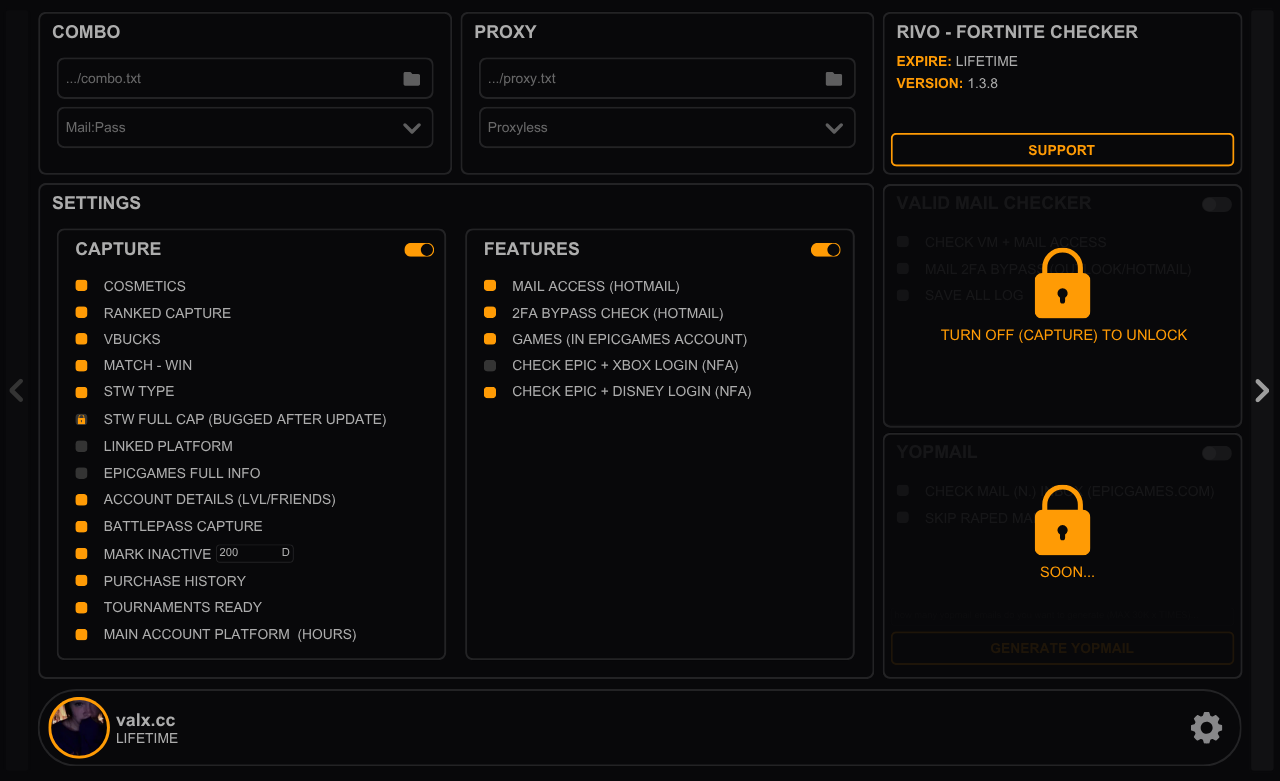The height and width of the screenshot is (781, 1280).
Task: Click the SUPPORT button
Action: pos(1062,150)
